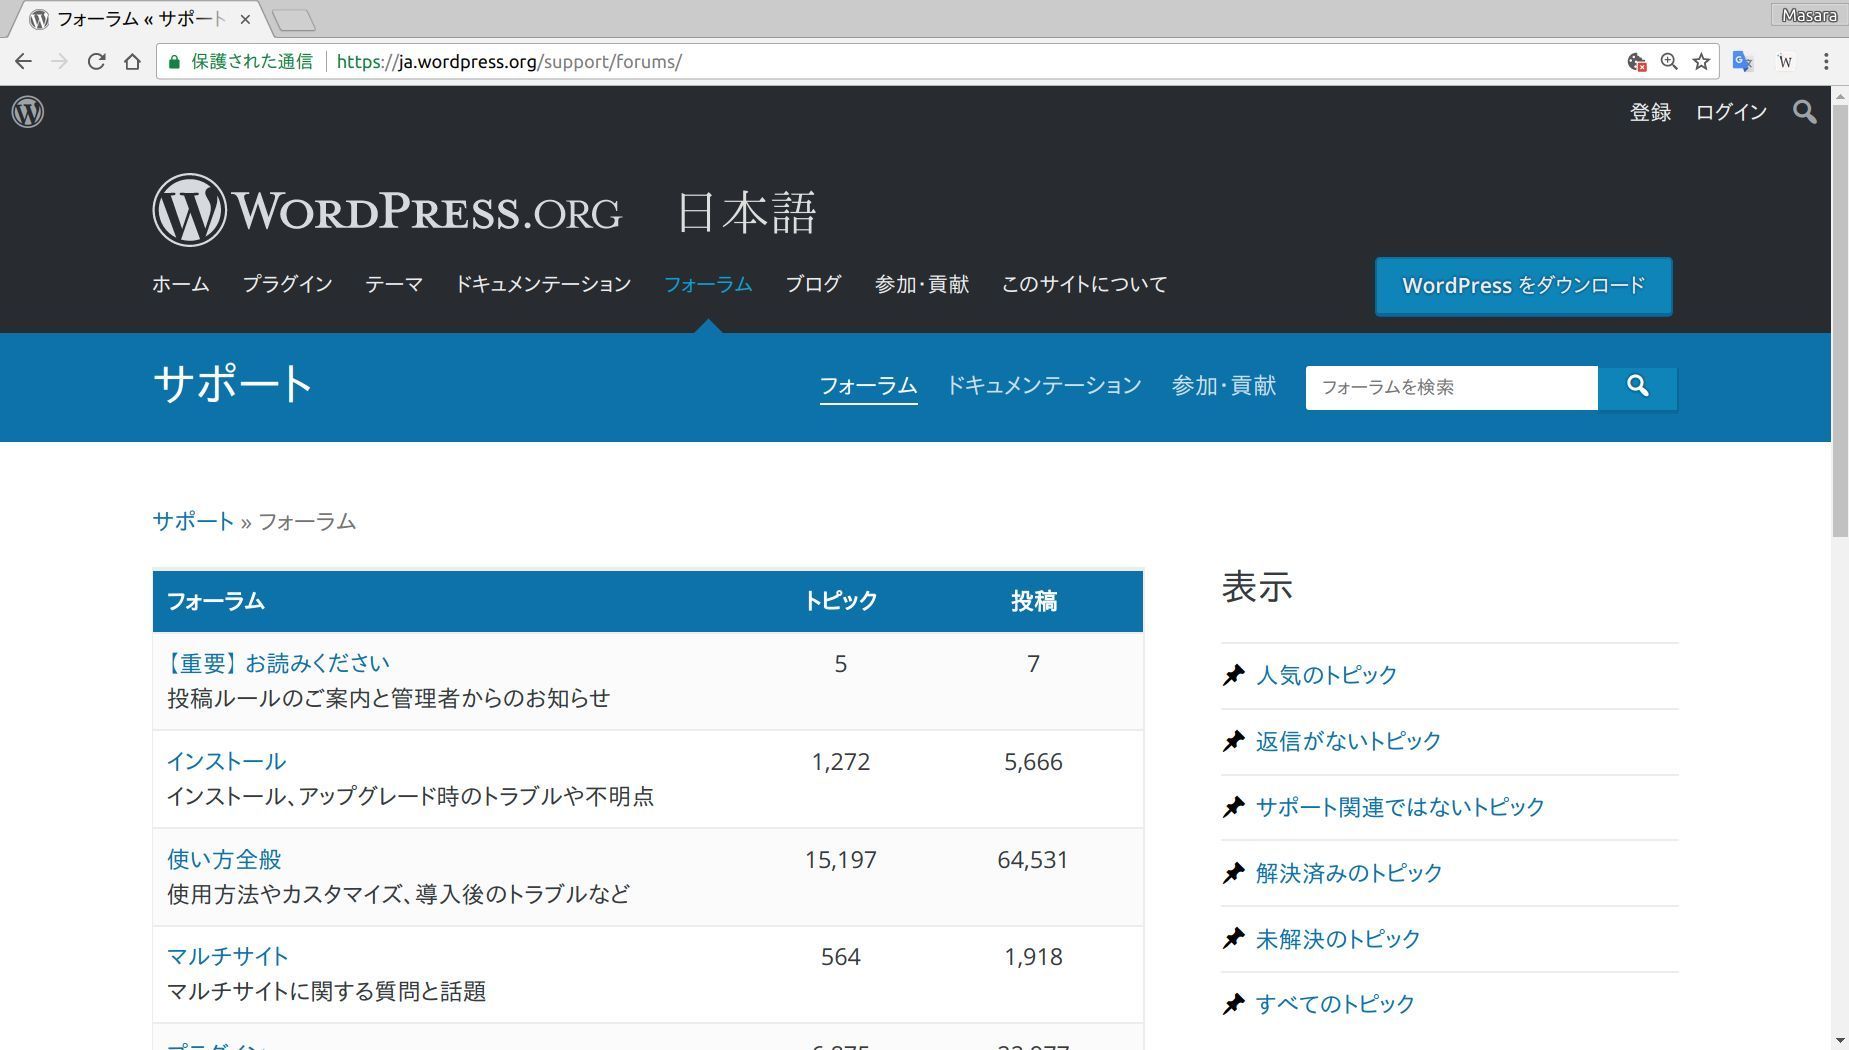Screen dimensions: 1849x1050
Task: Click the large WordPress.org logo
Action: [x=387, y=210]
